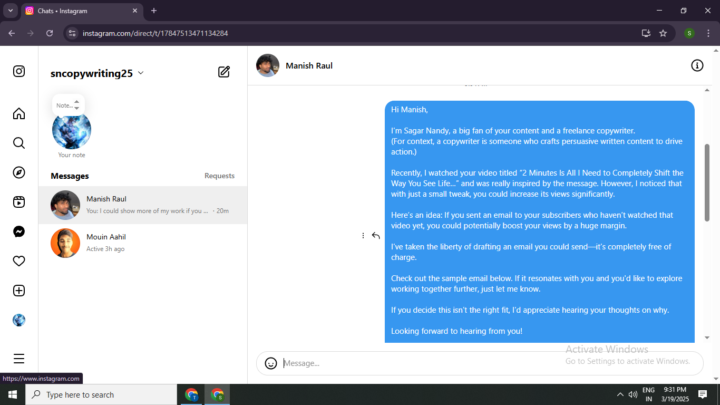Open the three-dot message options icon
Screen dimensions: 720x405
tap(363, 236)
